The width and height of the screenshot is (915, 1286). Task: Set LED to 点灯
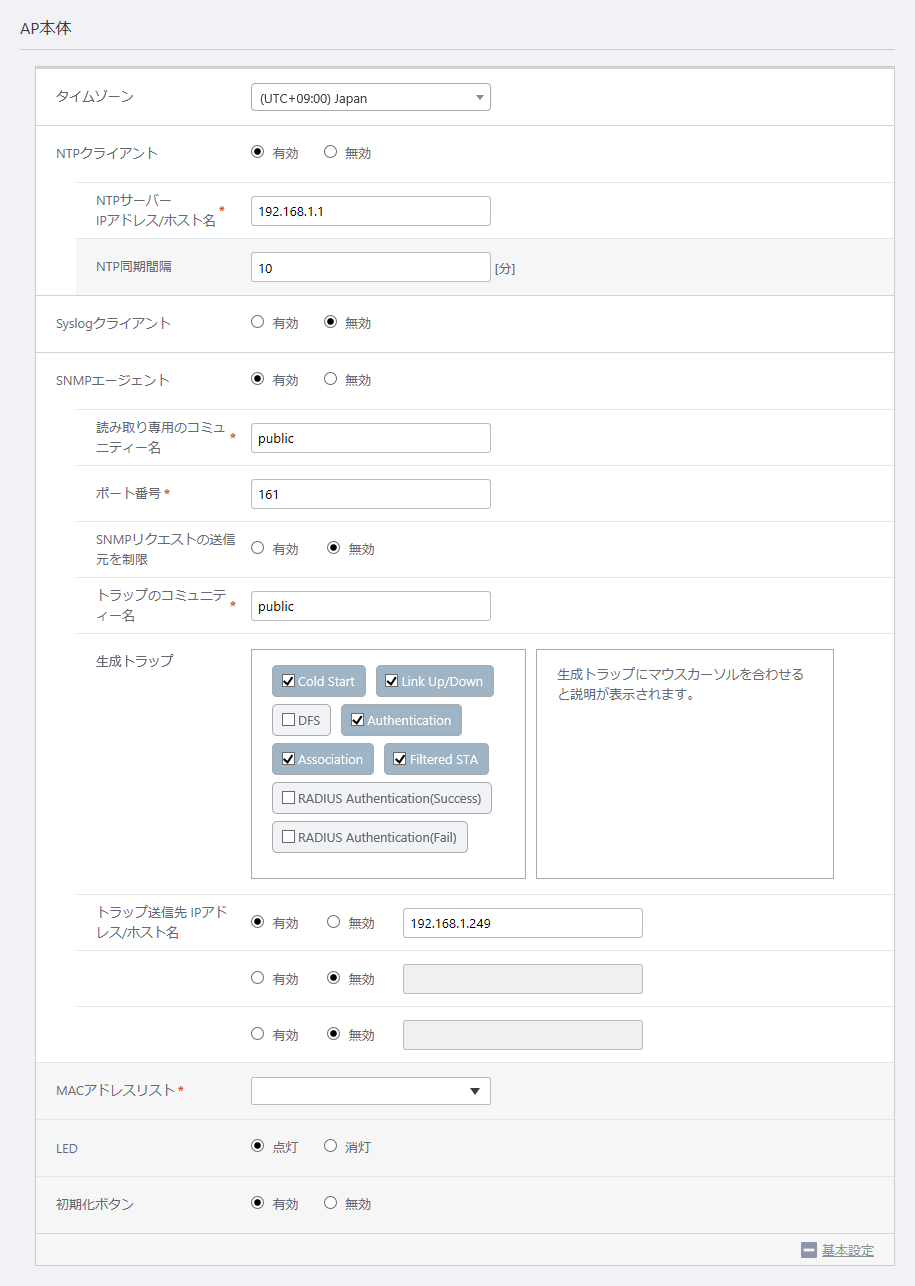(257, 1146)
